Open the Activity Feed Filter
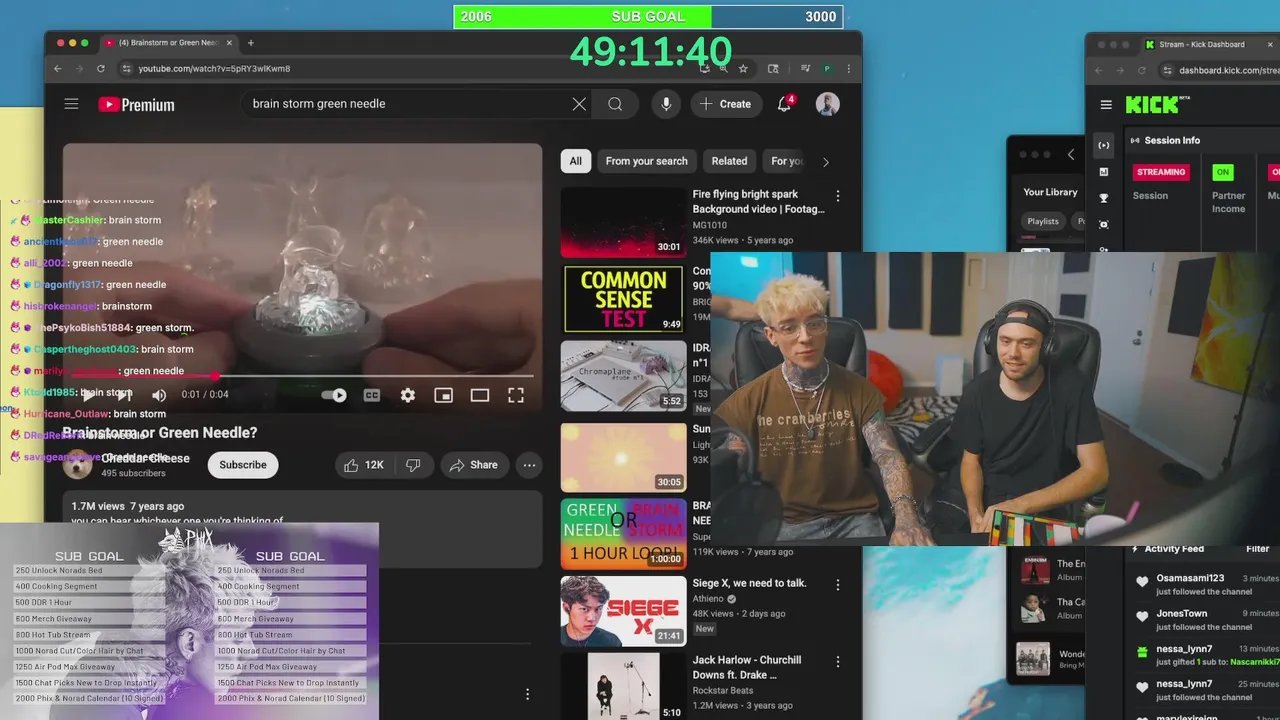The image size is (1280, 720). (x=1257, y=549)
